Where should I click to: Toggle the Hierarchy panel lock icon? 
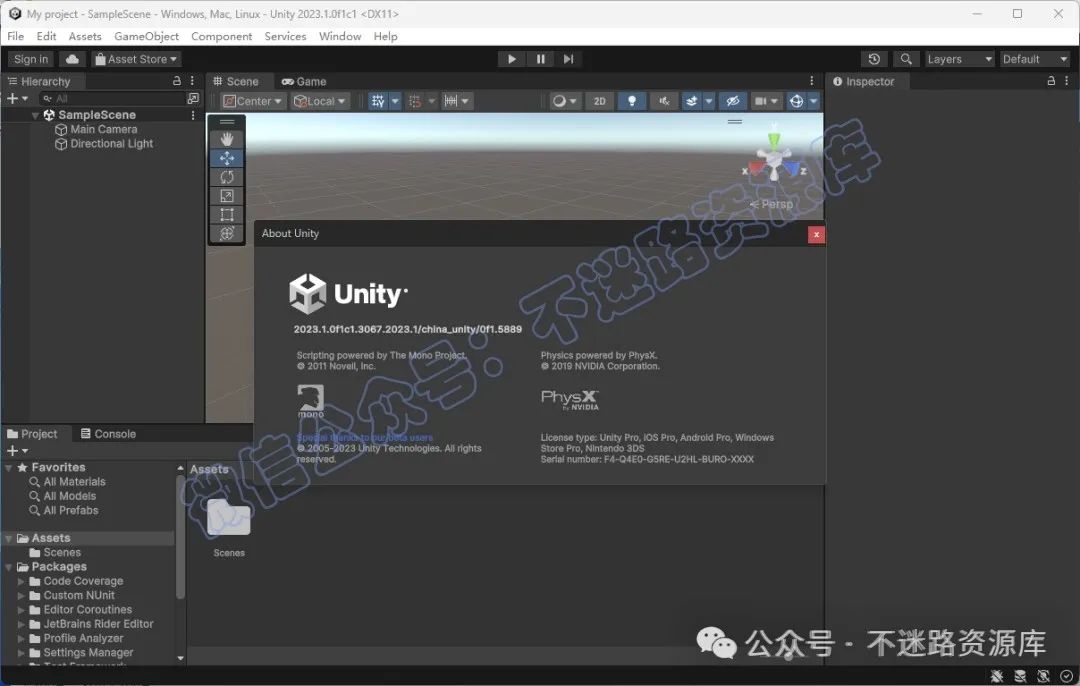pos(176,81)
